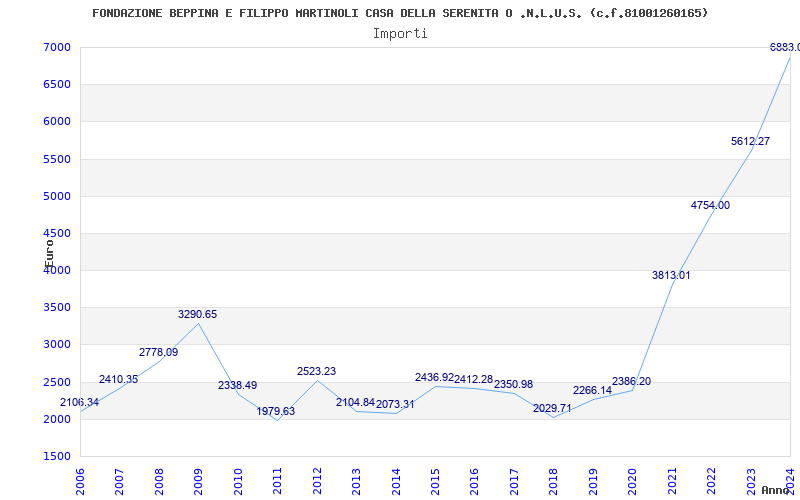Click the 3000 y-axis tick label

tap(57, 344)
